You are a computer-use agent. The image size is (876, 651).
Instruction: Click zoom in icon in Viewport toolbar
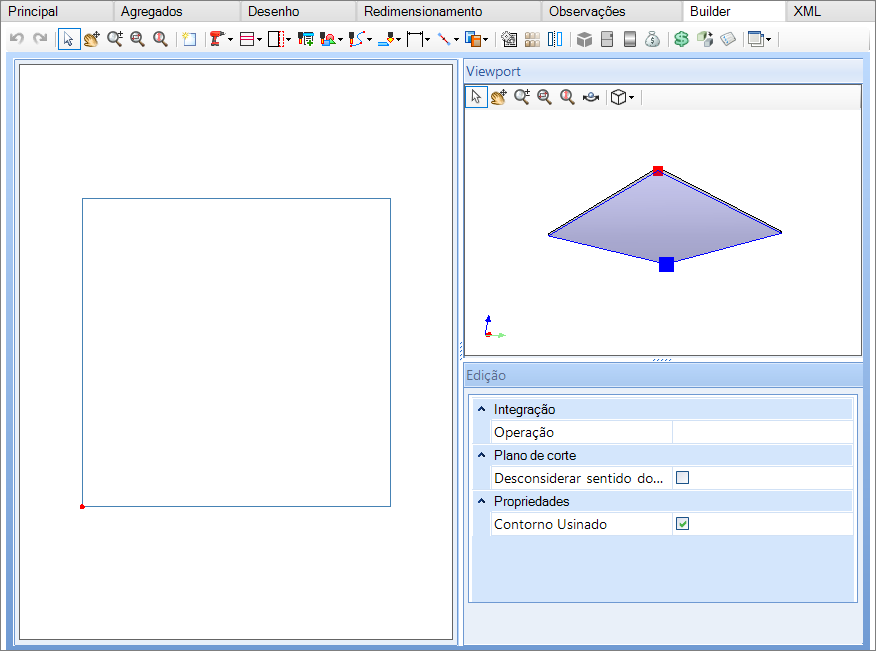coord(522,97)
